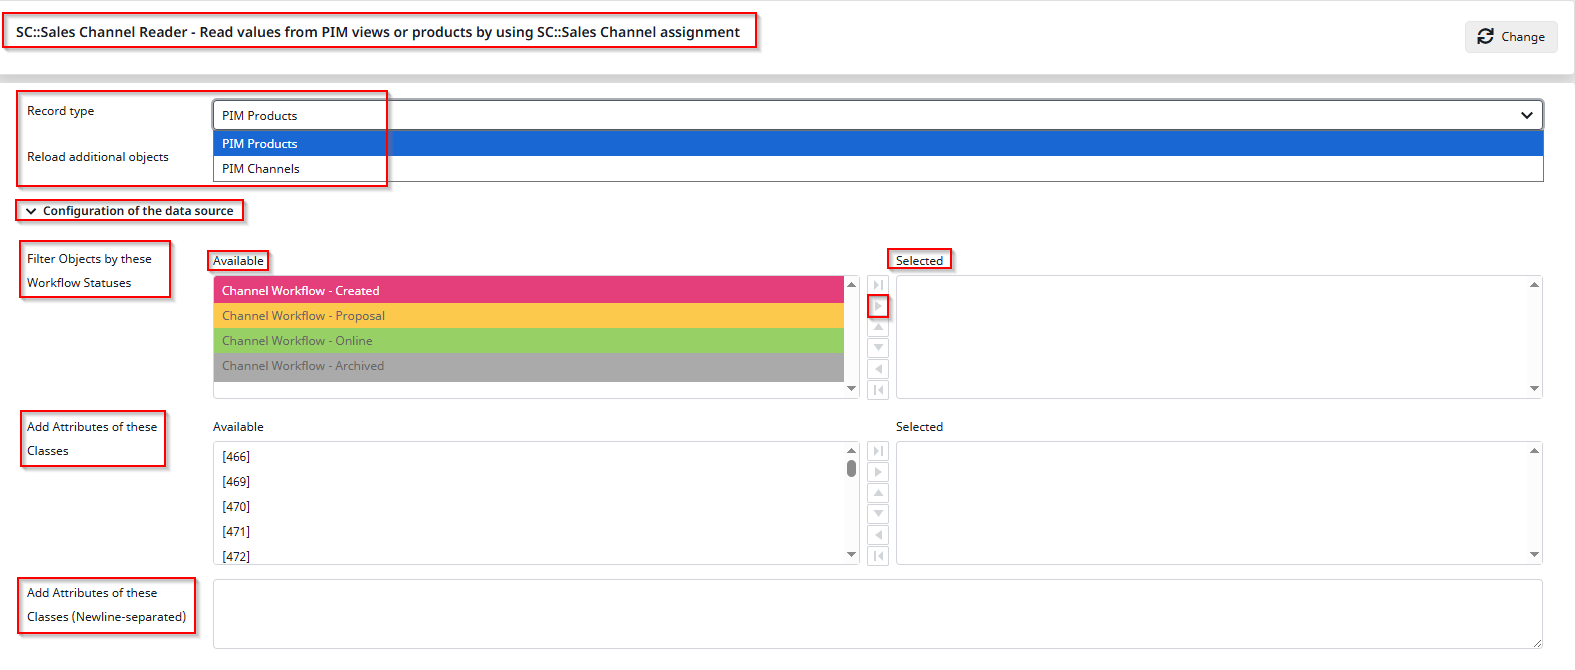
Task: Click move-all-right icon for Workflow Statuses
Action: click(878, 285)
